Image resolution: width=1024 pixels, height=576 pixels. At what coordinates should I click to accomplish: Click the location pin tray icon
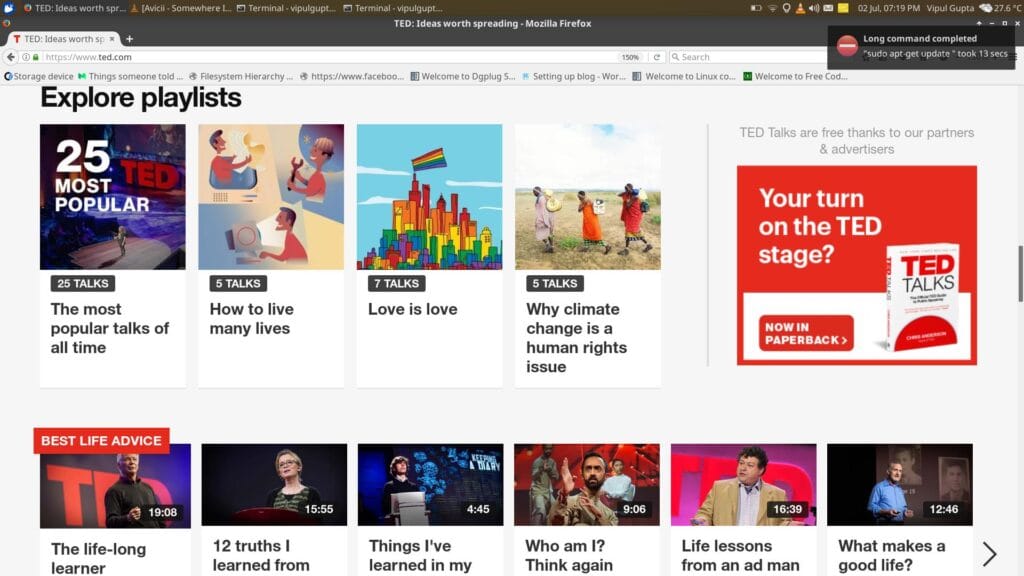click(787, 8)
